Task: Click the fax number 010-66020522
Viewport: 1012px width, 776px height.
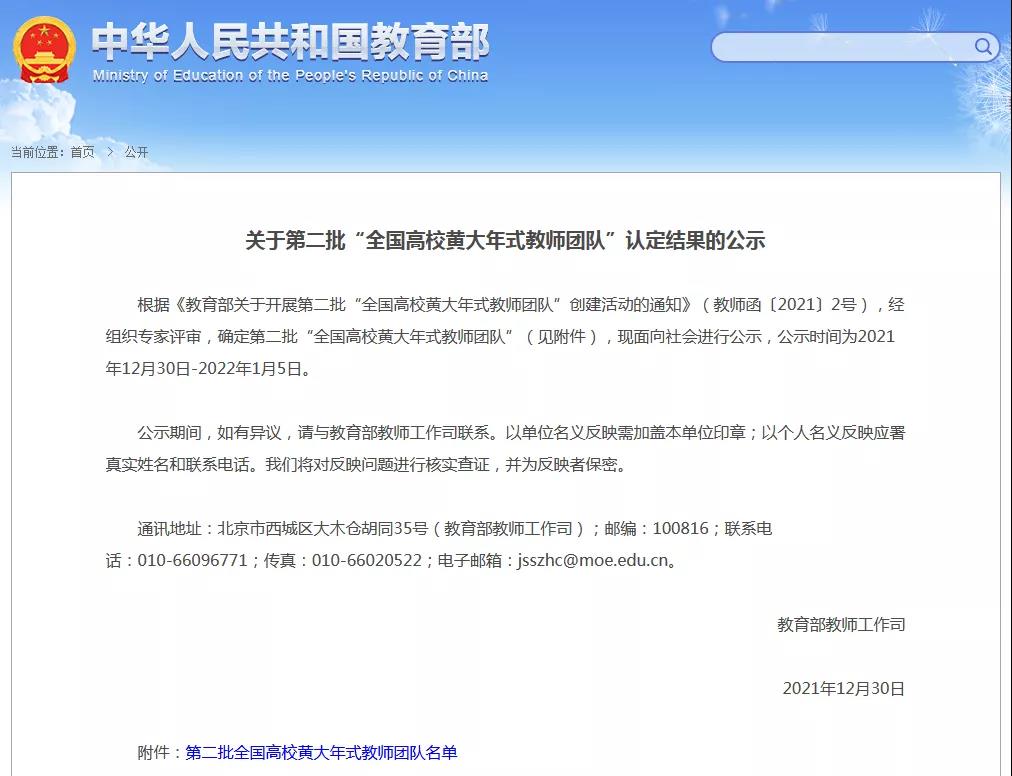Action: click(x=367, y=560)
